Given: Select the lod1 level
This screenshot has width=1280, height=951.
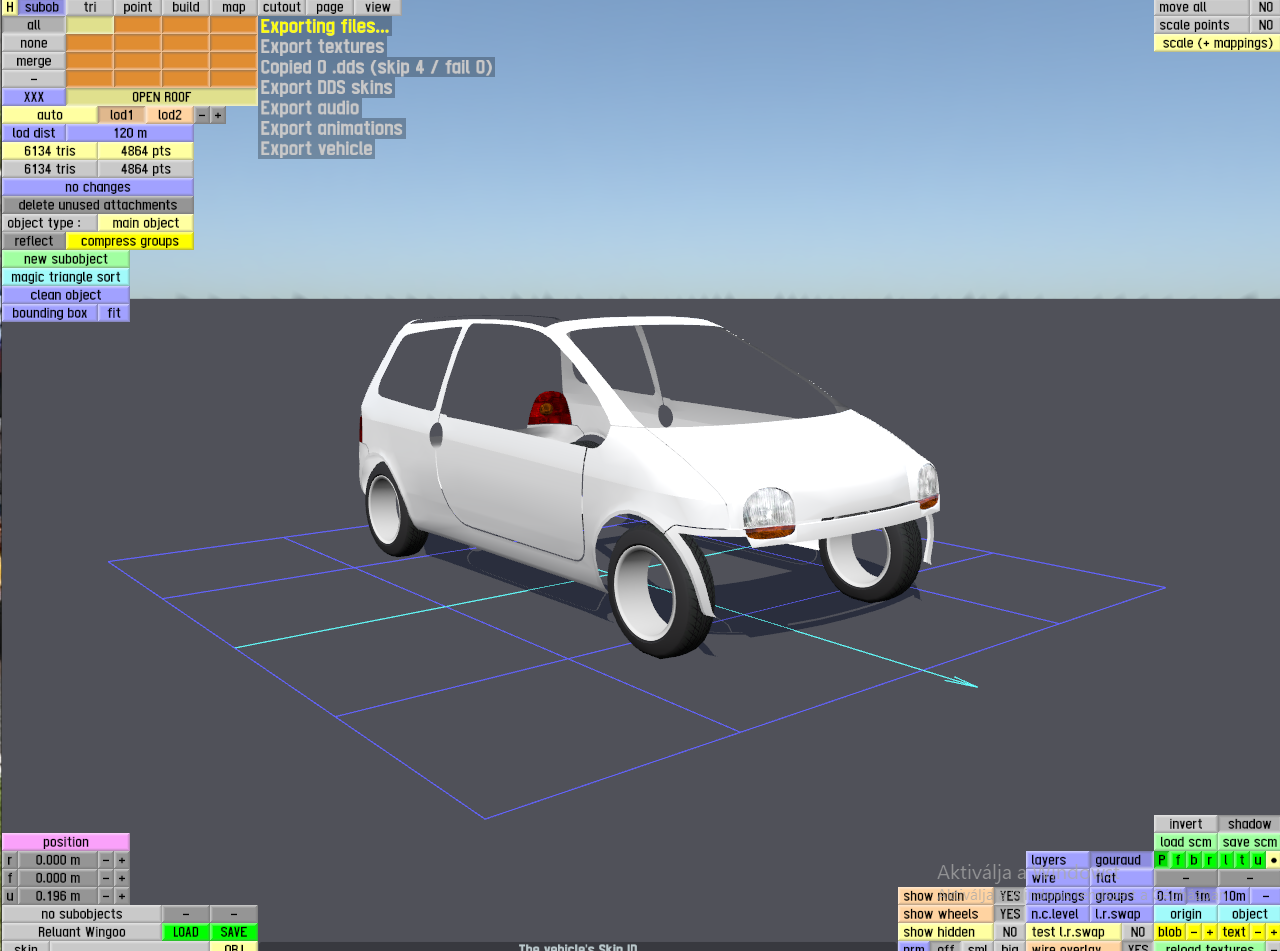Looking at the screenshot, I should pos(122,115).
